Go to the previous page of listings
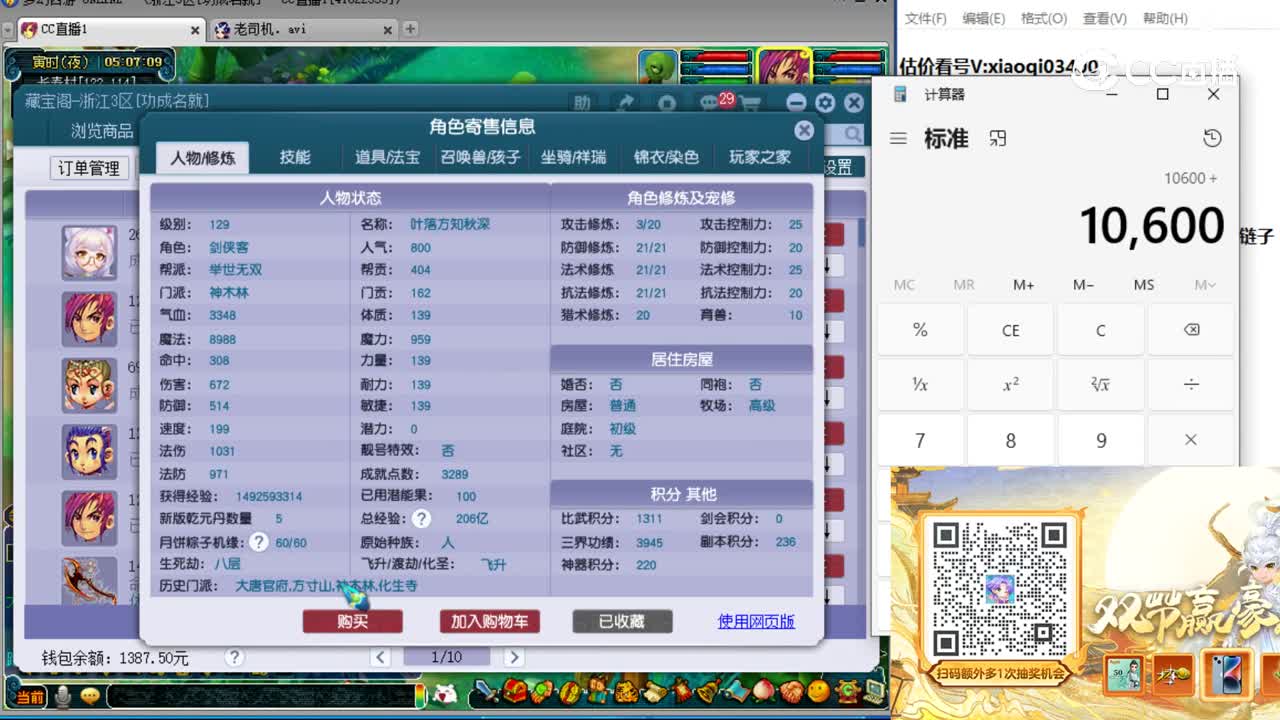Screen dimensions: 1280x720 point(380,657)
